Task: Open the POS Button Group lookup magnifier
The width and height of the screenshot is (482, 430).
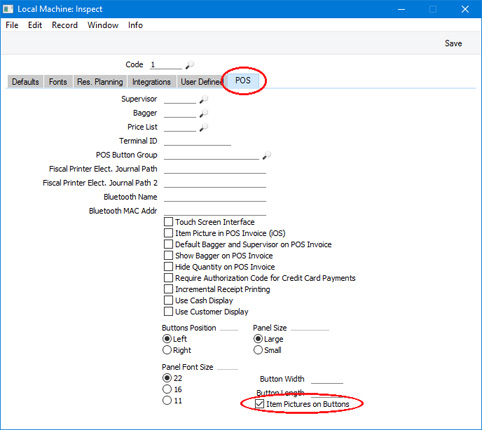Action: point(266,155)
